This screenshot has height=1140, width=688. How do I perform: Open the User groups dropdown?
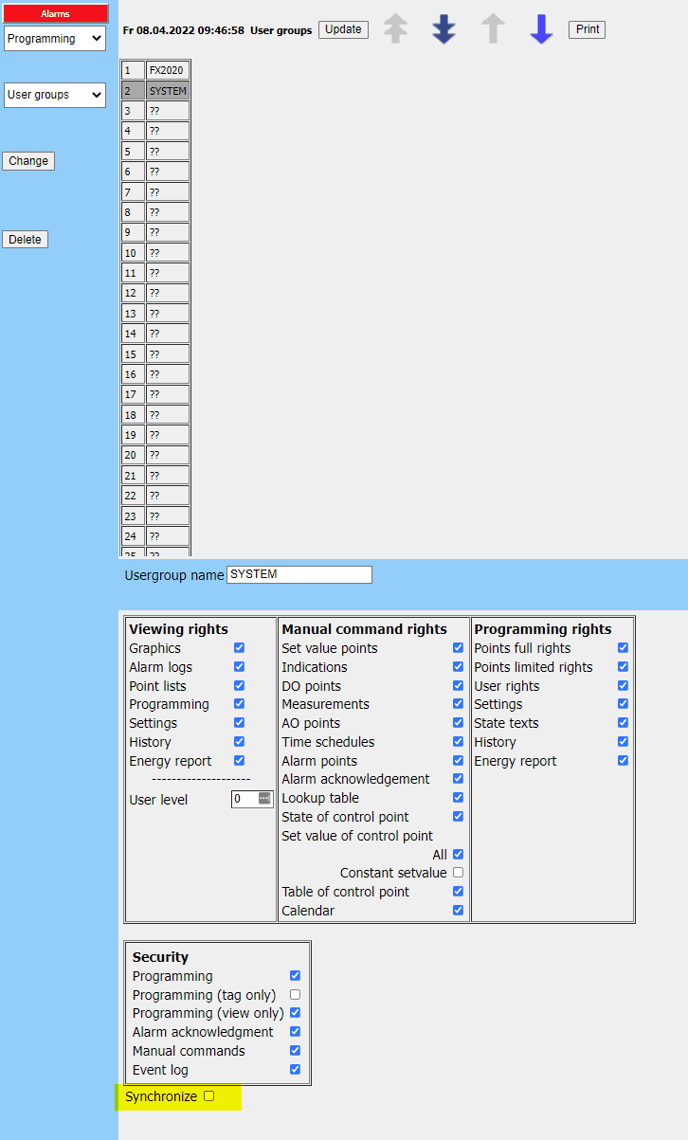click(55, 95)
